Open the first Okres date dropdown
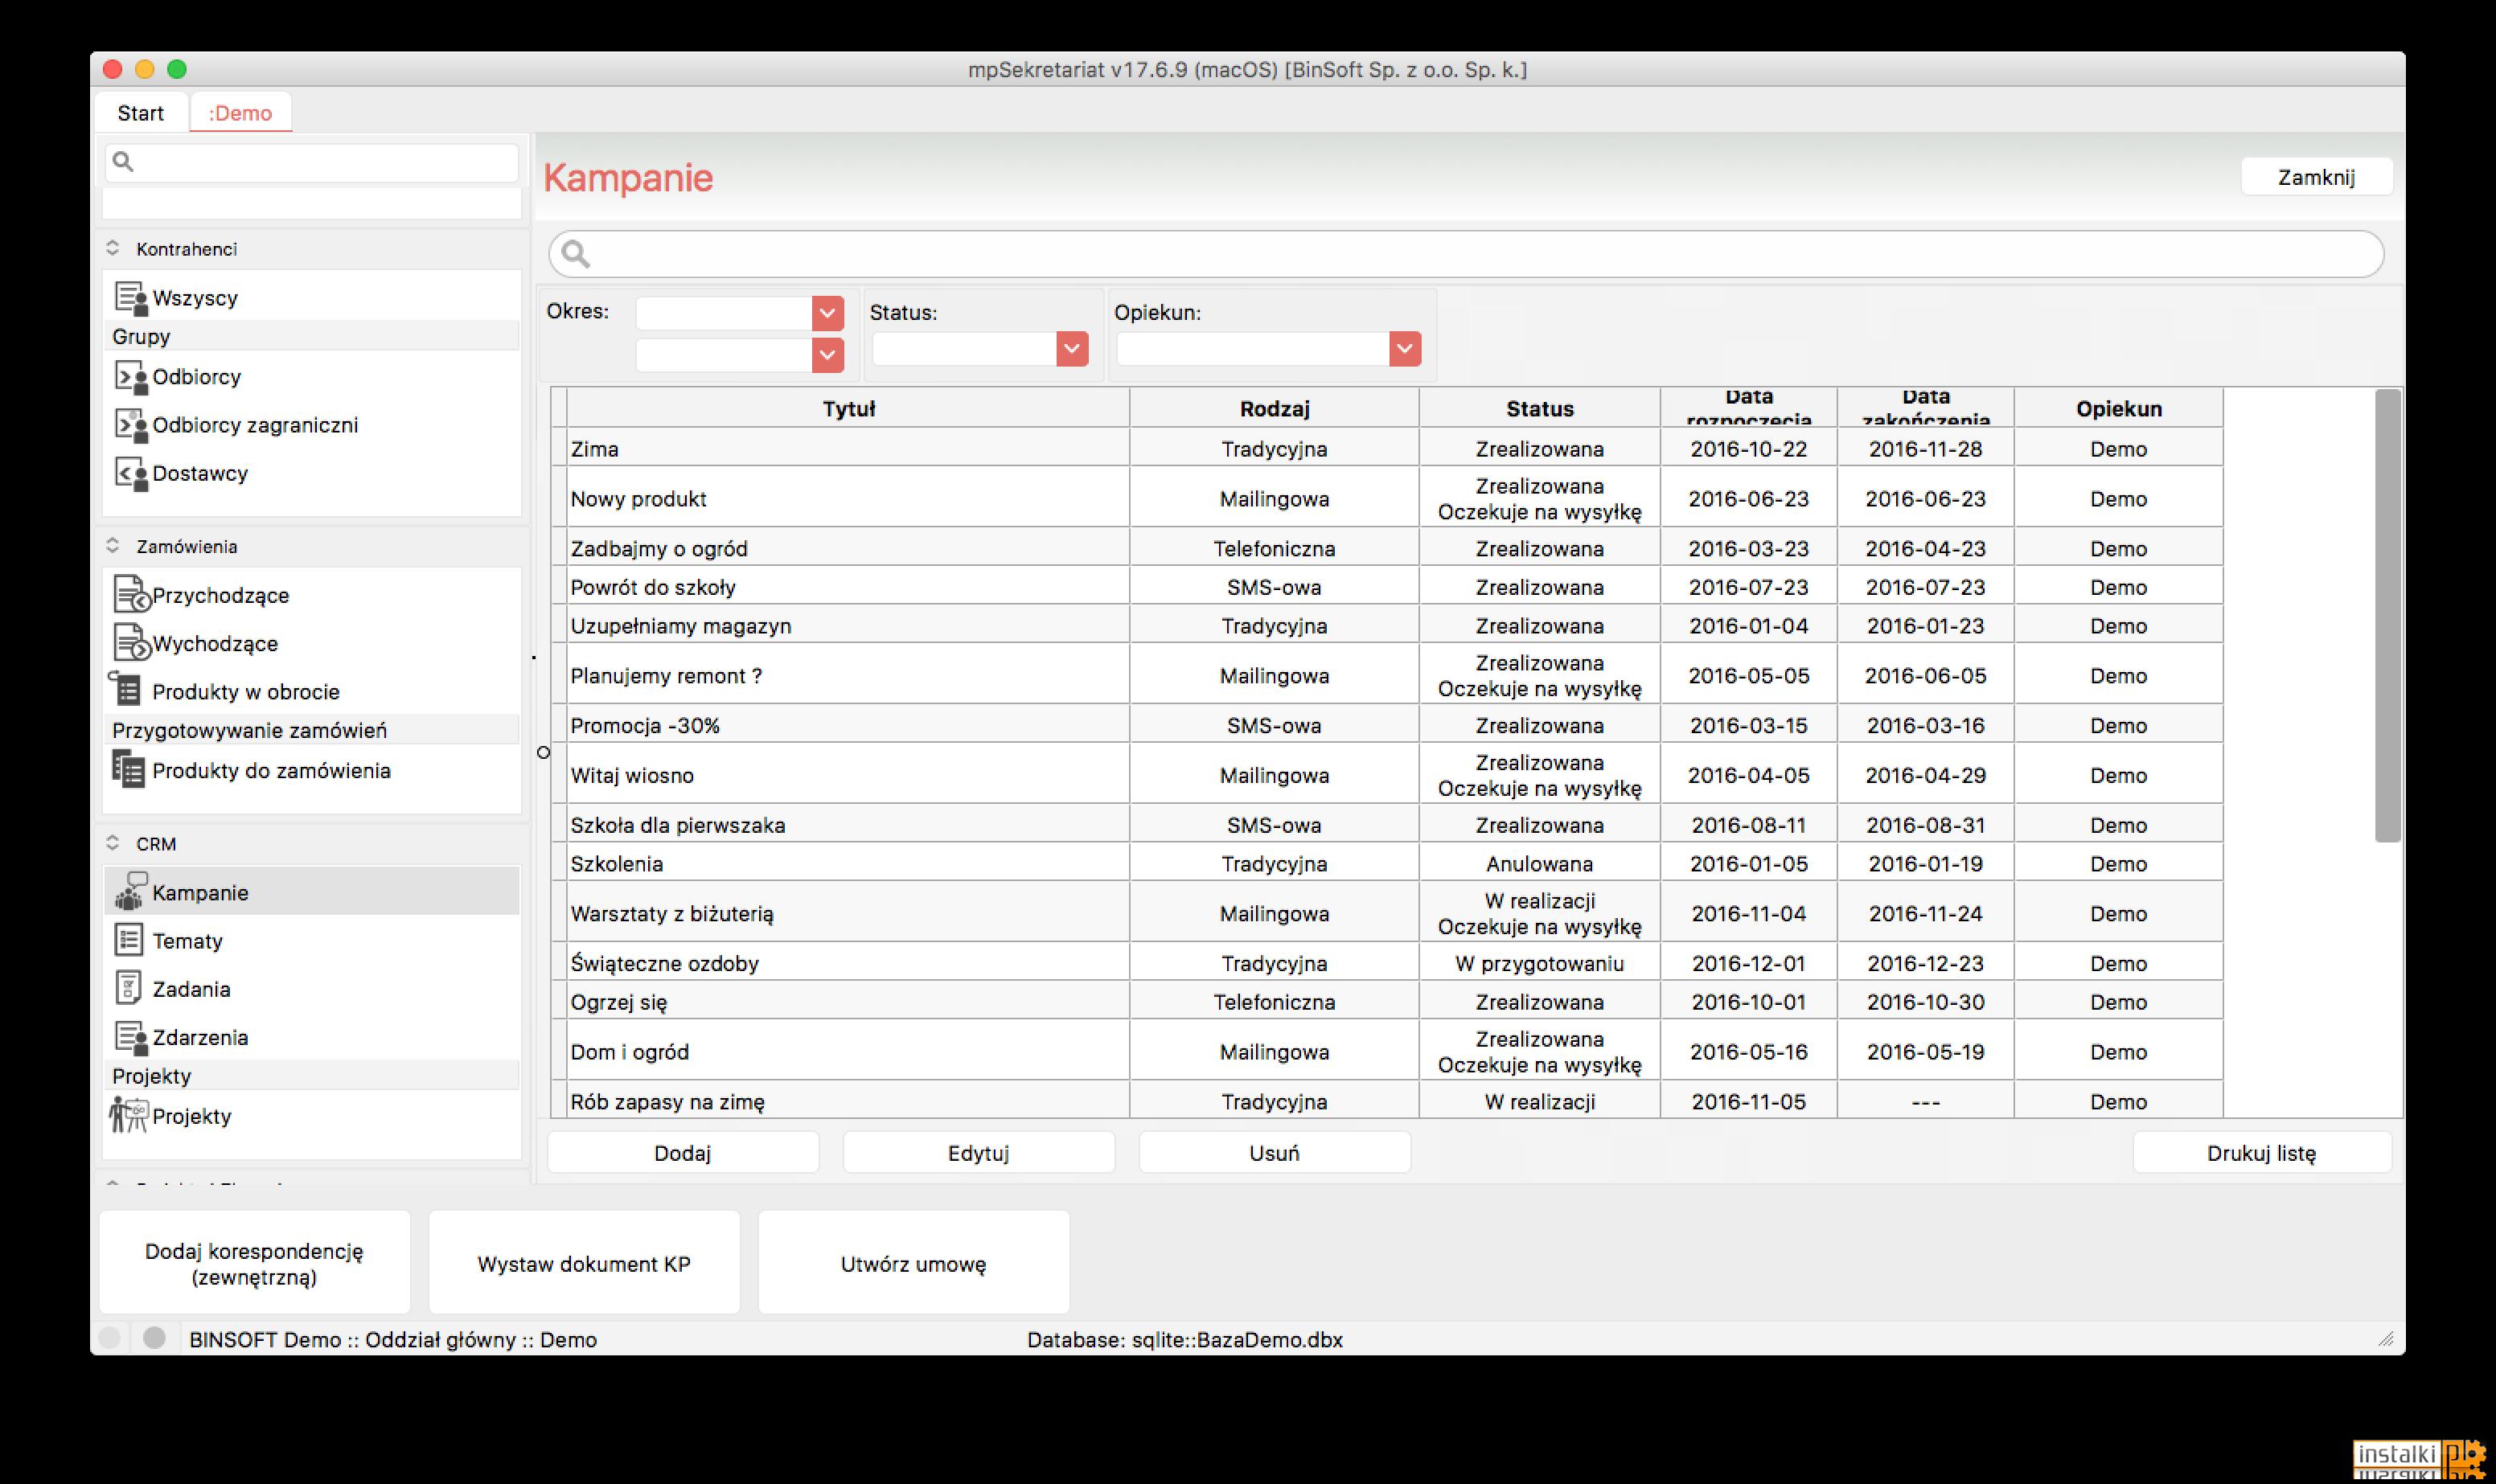 coord(827,313)
